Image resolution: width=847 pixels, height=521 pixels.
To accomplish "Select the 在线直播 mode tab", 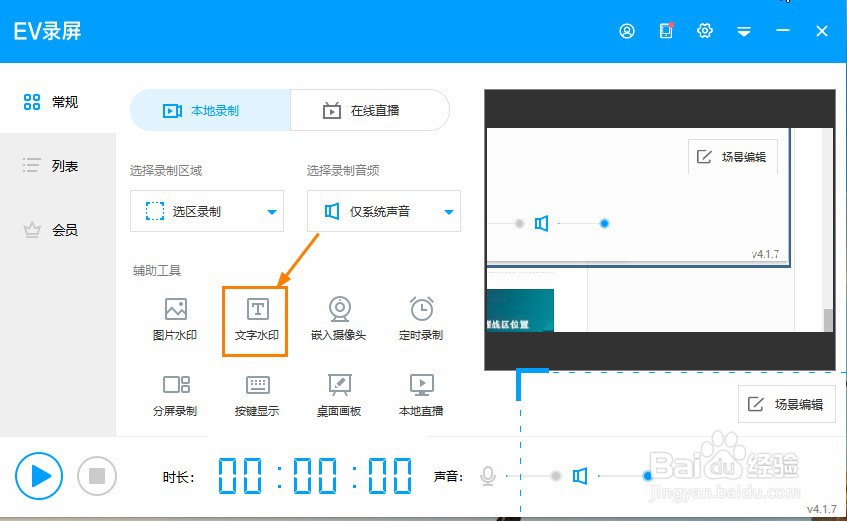I will pyautogui.click(x=370, y=110).
